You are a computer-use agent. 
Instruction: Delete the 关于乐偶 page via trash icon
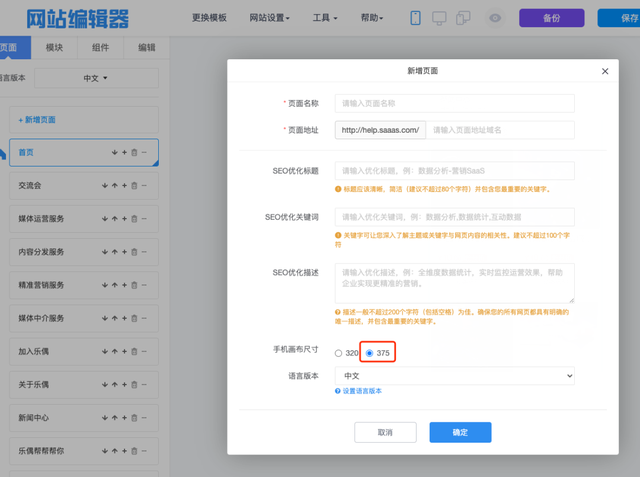[x=135, y=384]
